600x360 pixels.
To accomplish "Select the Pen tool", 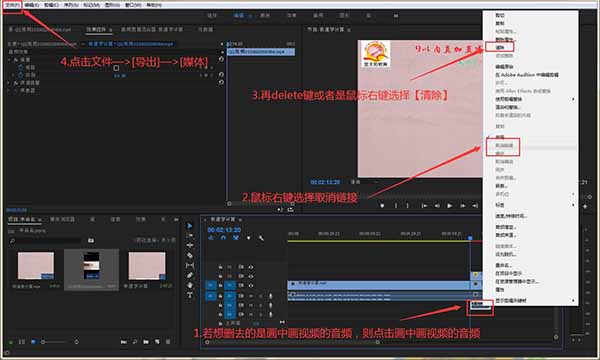I will coord(190,275).
